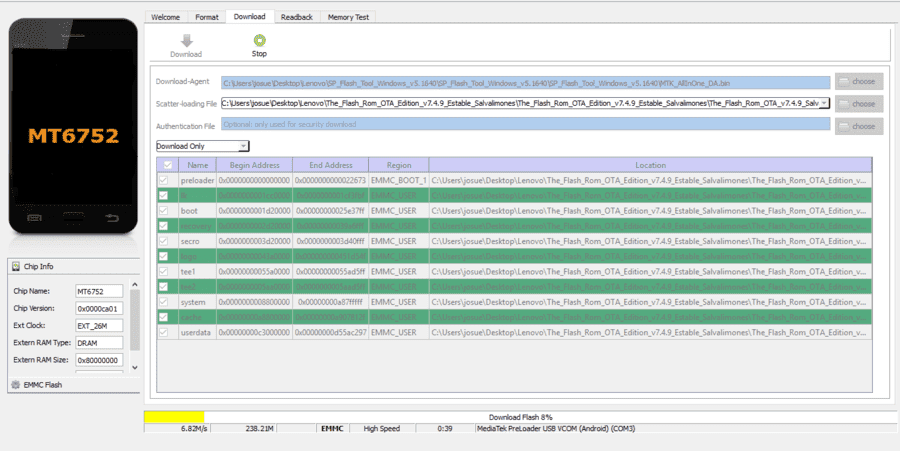Screen dimensions: 900x451
Task: Open the Readback tab
Action: [x=297, y=17]
